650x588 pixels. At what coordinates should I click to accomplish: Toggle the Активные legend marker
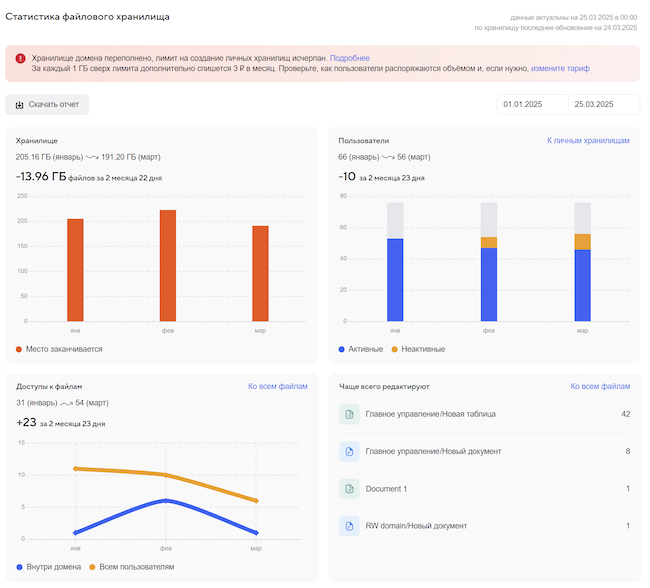click(x=343, y=349)
